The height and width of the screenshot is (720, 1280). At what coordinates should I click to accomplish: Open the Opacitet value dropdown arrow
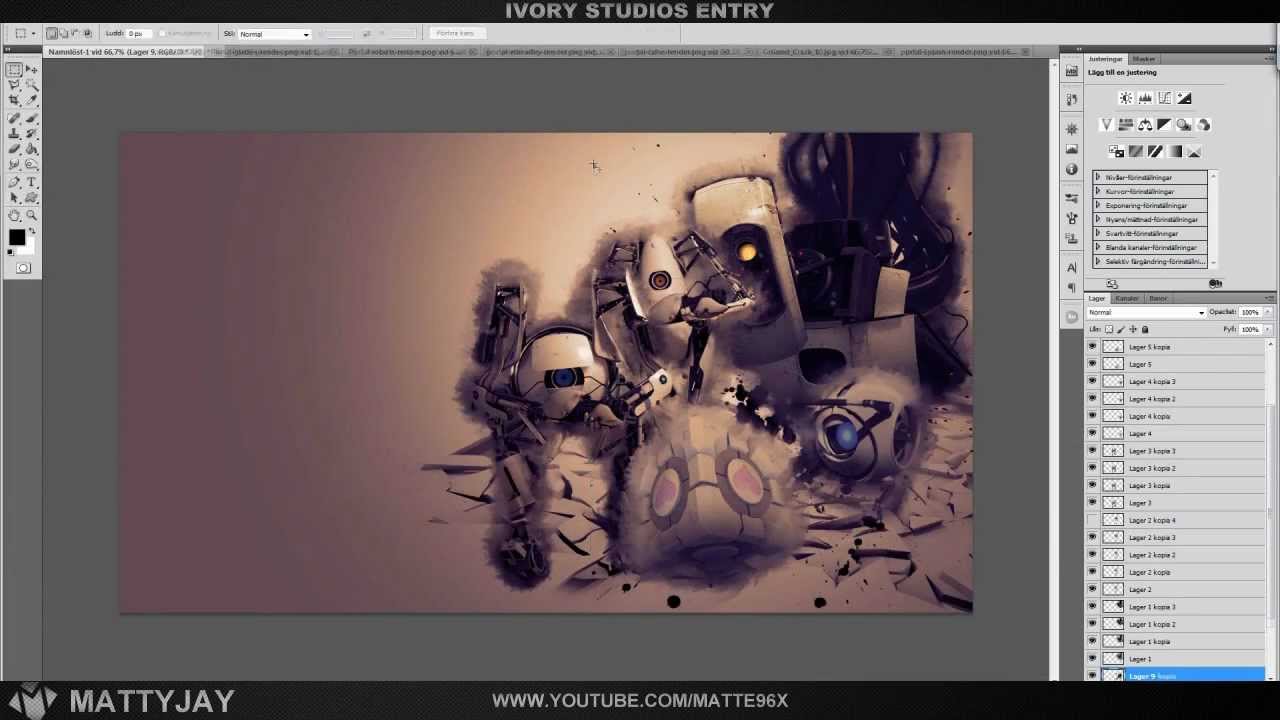pos(1268,312)
